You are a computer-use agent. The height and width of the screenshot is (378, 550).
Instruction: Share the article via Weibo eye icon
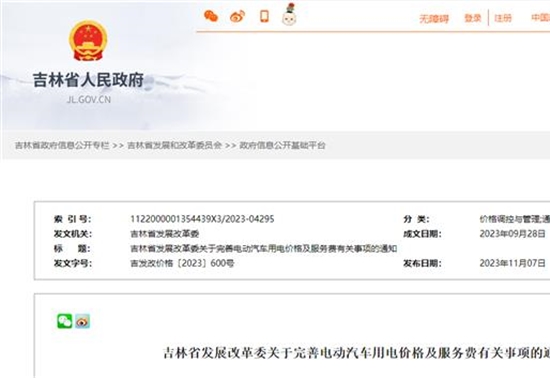82,321
